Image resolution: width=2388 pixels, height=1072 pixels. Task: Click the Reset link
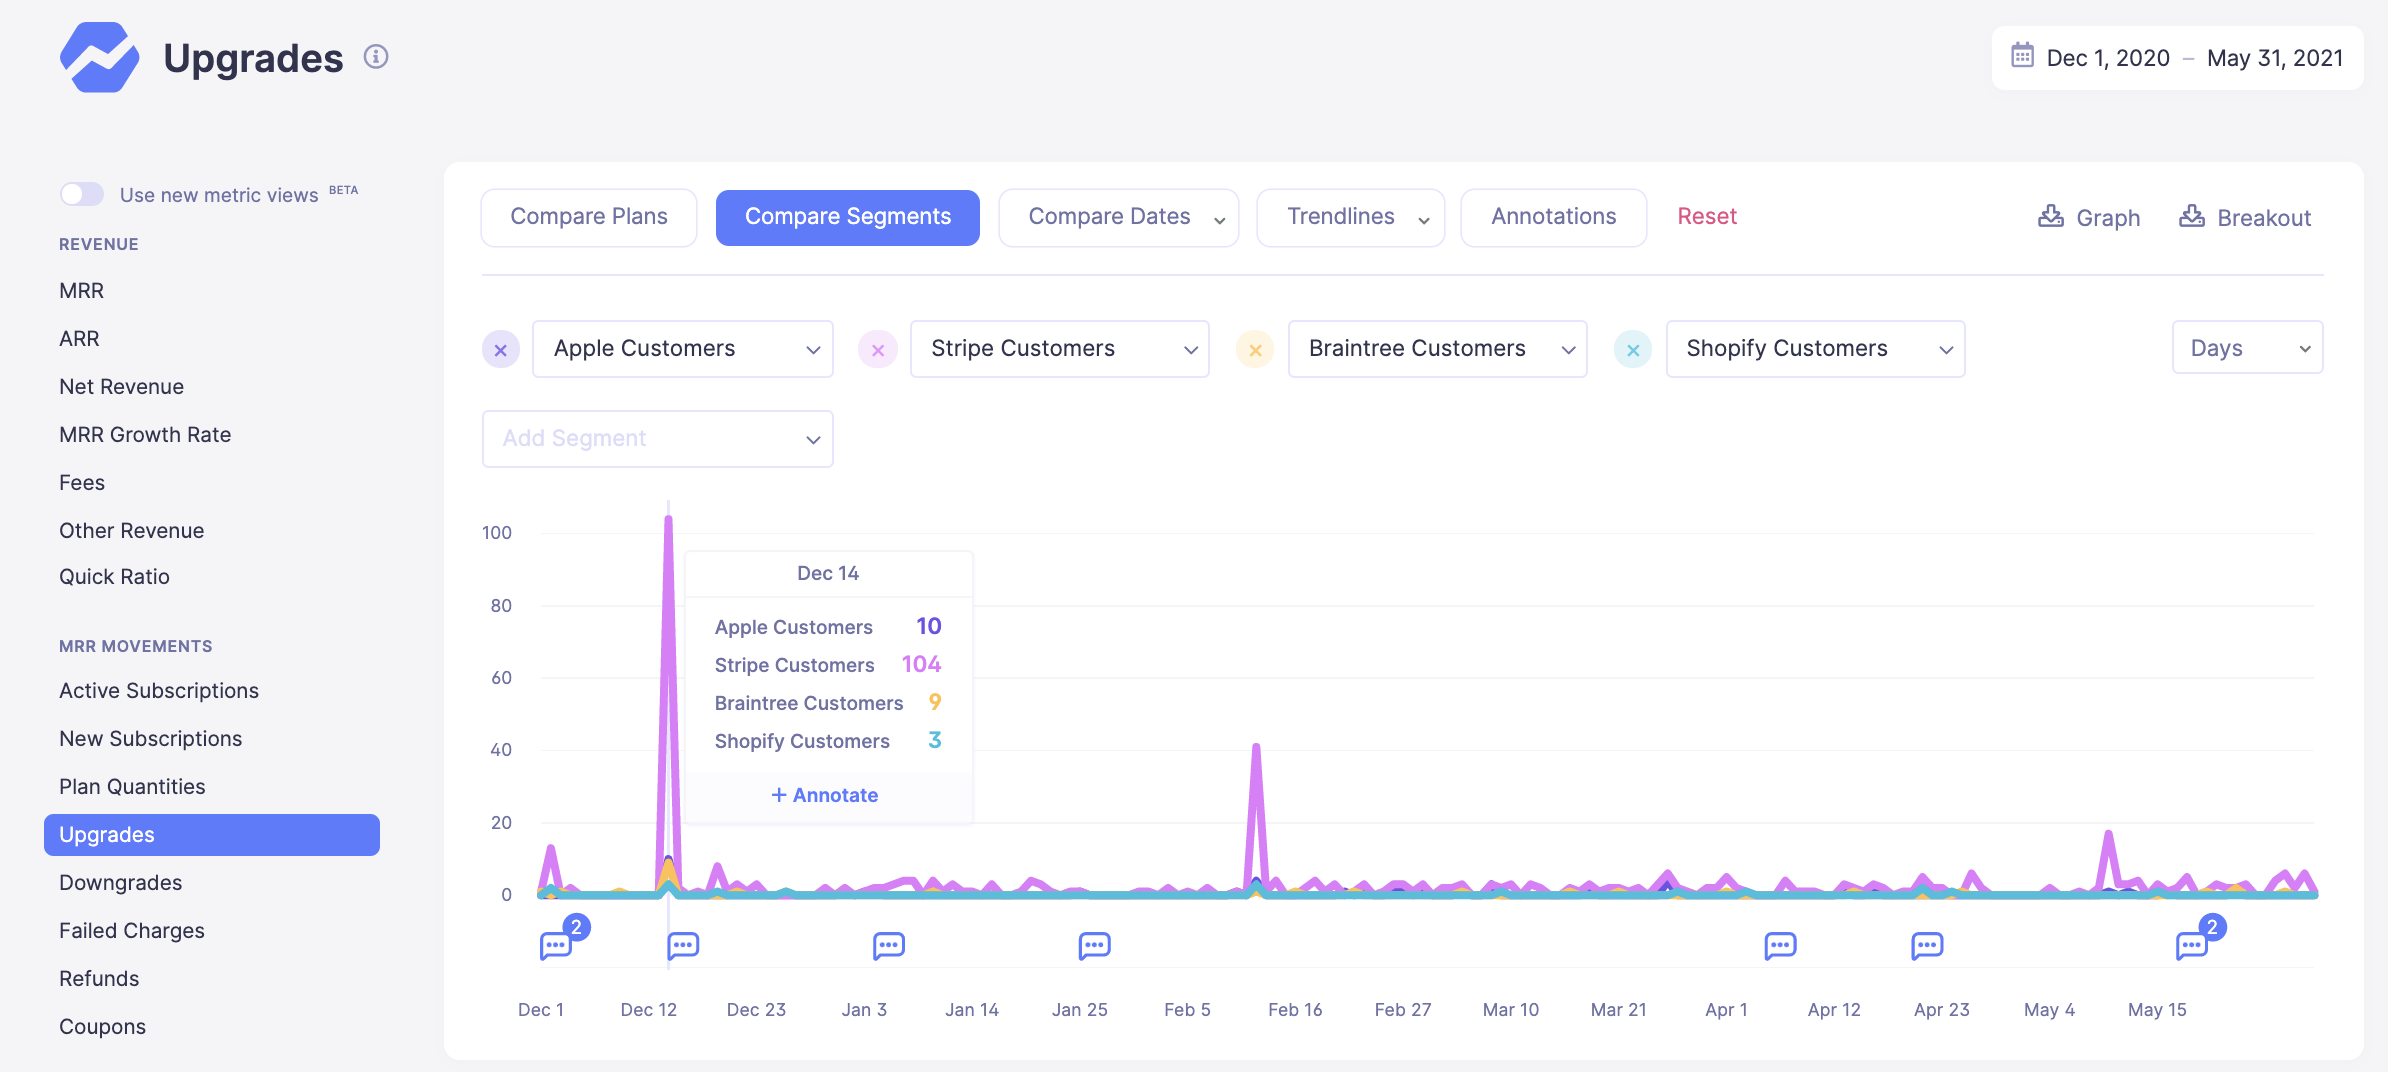[x=1706, y=216]
